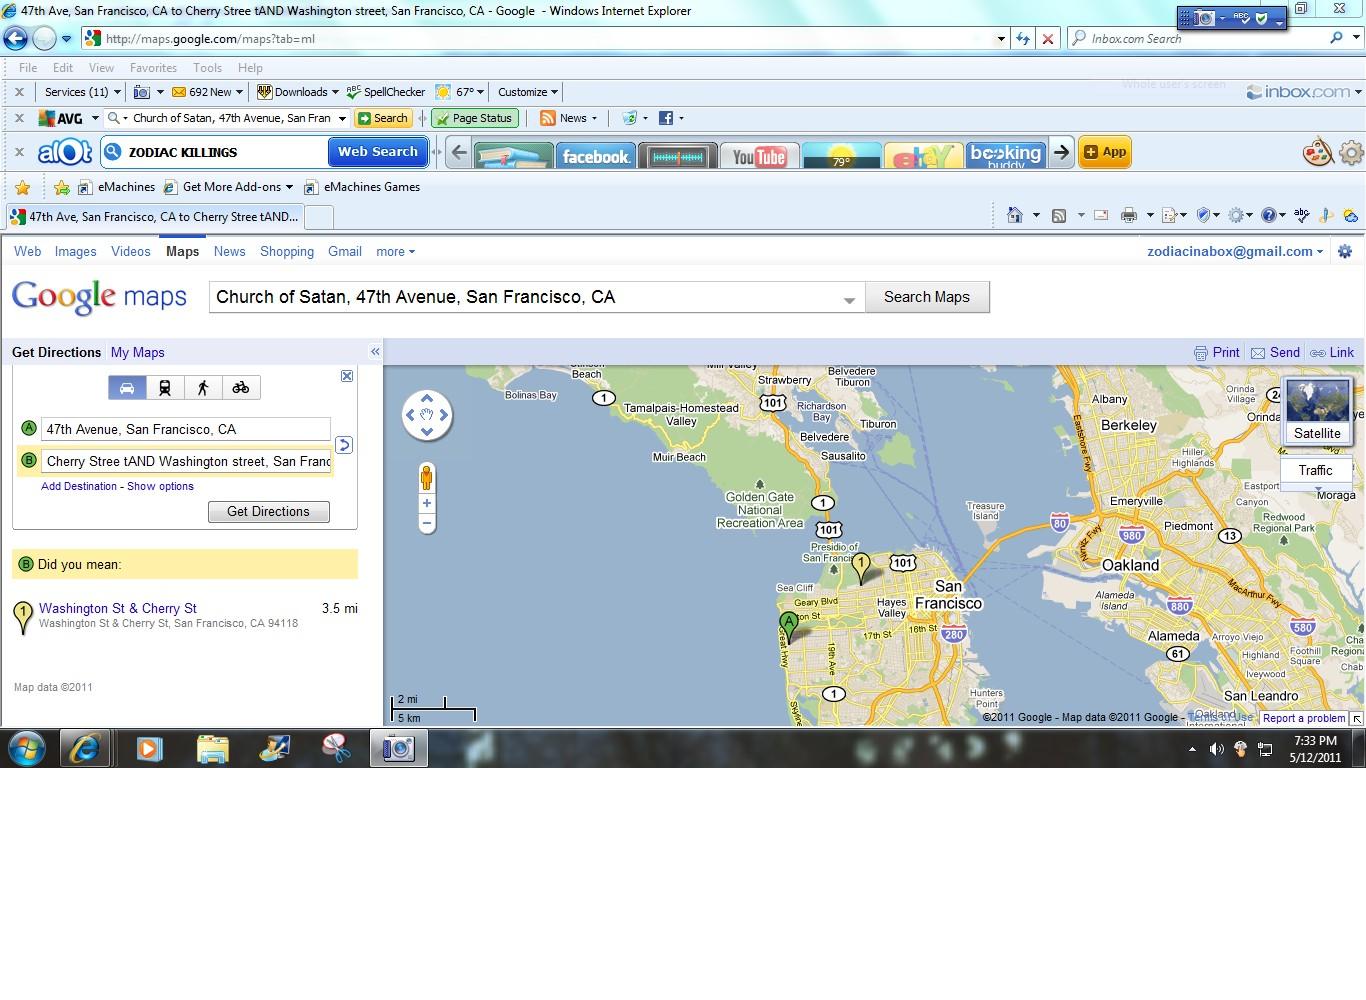Collapse the left directions panel

click(375, 352)
